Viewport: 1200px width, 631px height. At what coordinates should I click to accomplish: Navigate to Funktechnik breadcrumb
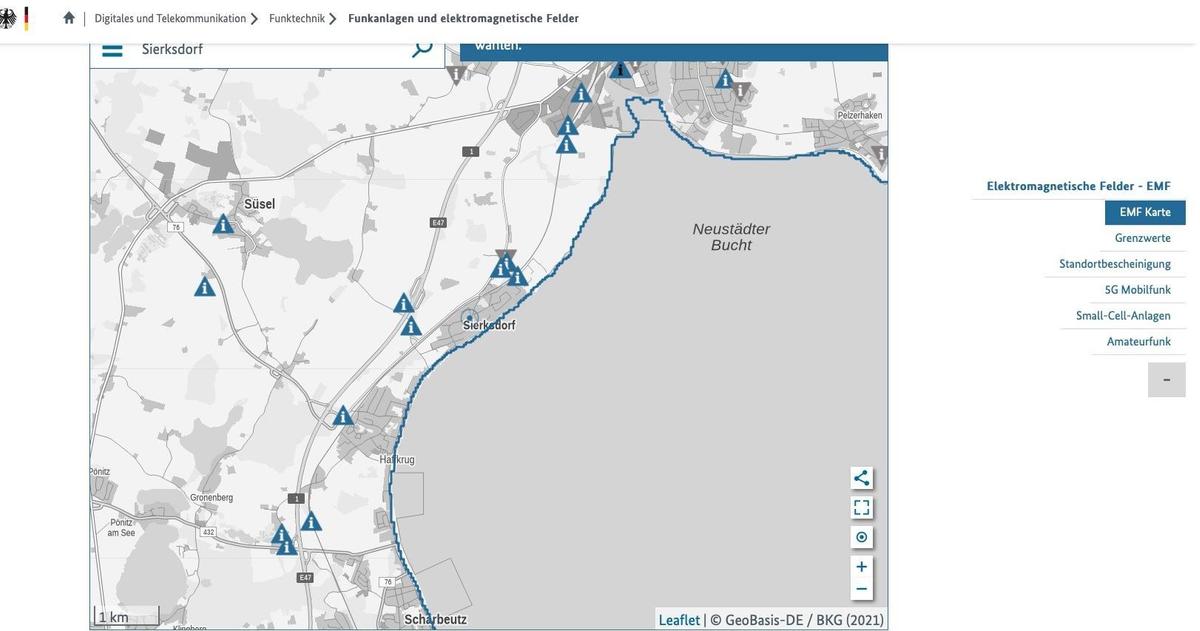[x=297, y=18]
